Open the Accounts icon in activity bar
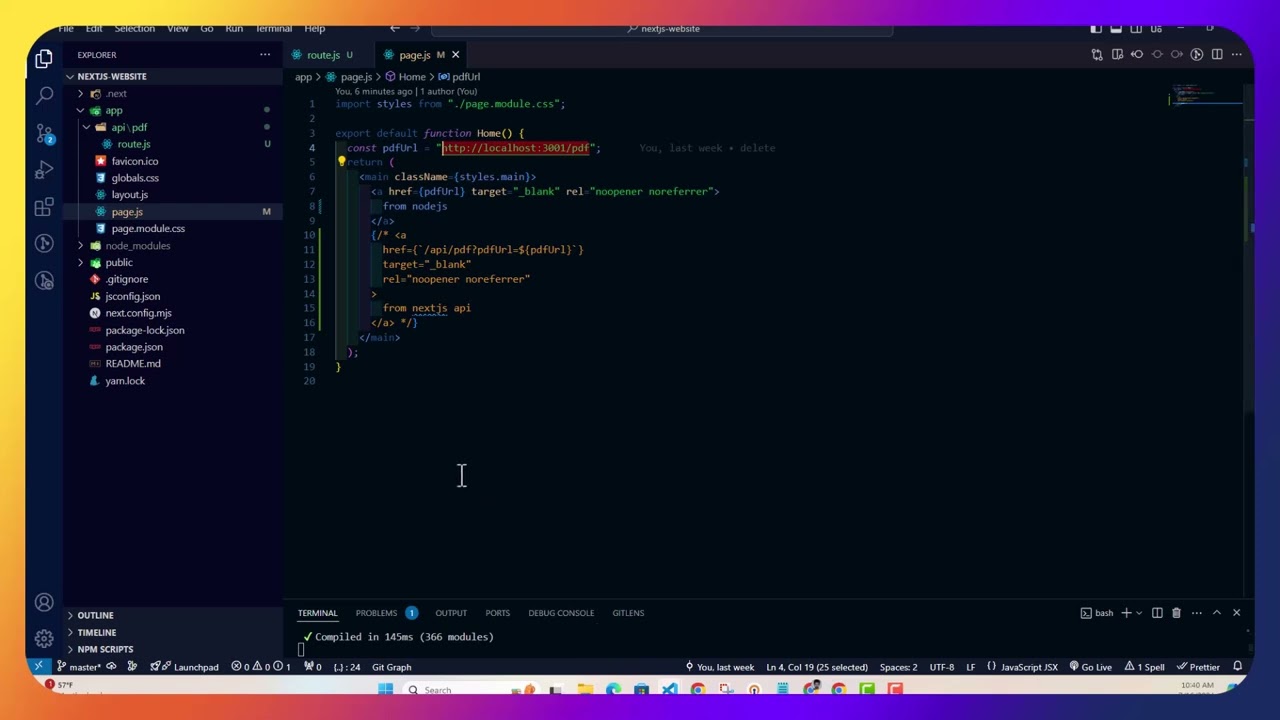This screenshot has width=1280, height=720. tap(44, 602)
